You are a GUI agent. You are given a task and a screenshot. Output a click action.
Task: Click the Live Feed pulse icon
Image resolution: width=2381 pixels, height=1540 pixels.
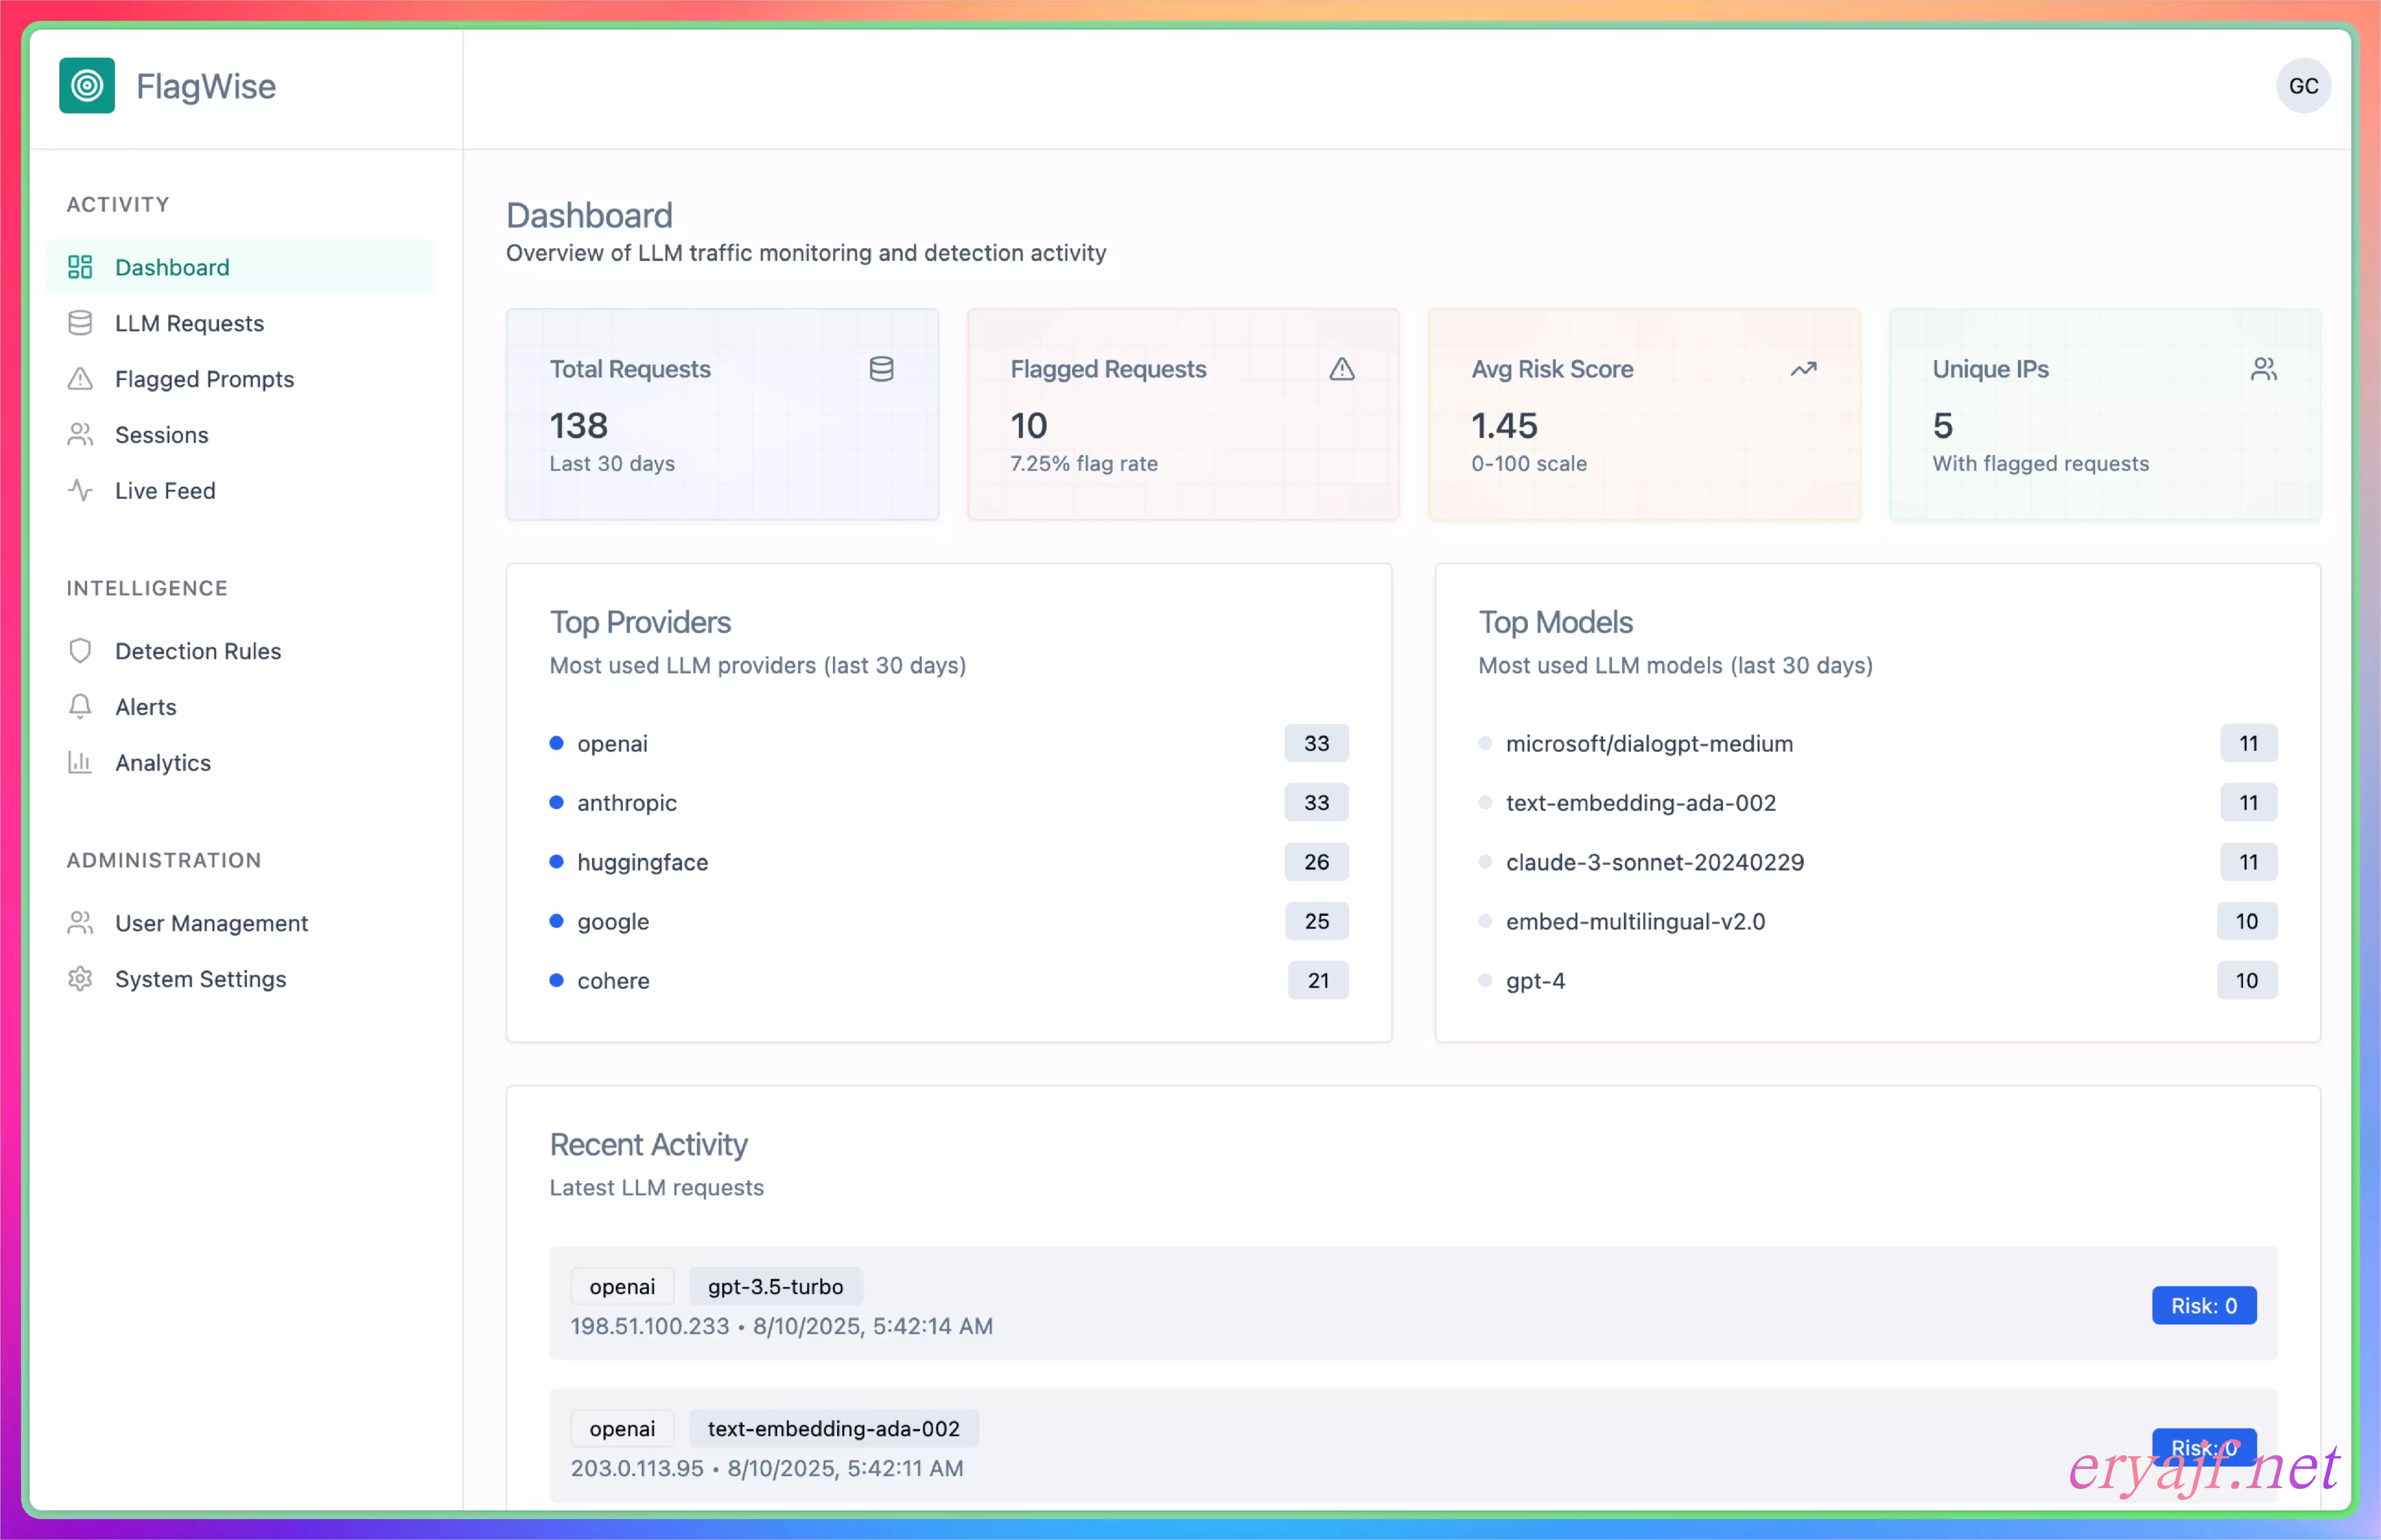point(80,491)
